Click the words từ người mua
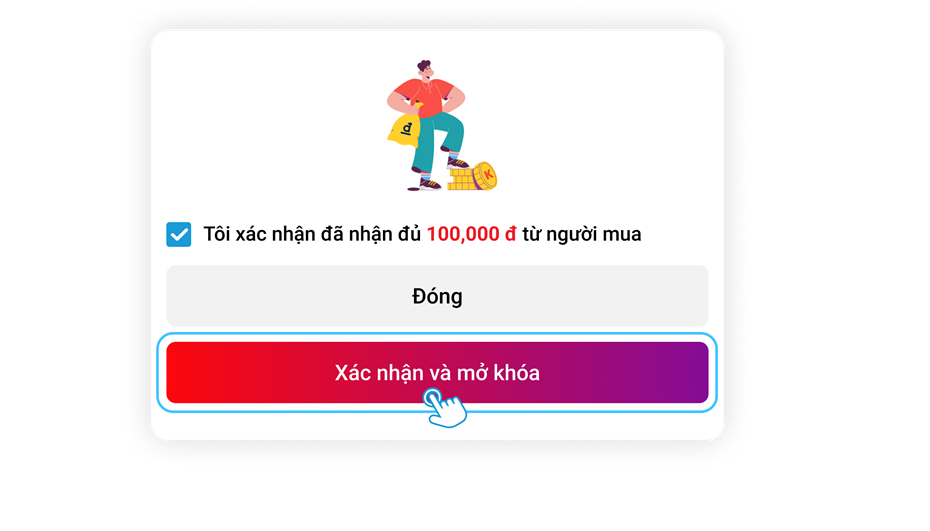Screen dimensions: 930x531 click(x=582, y=234)
